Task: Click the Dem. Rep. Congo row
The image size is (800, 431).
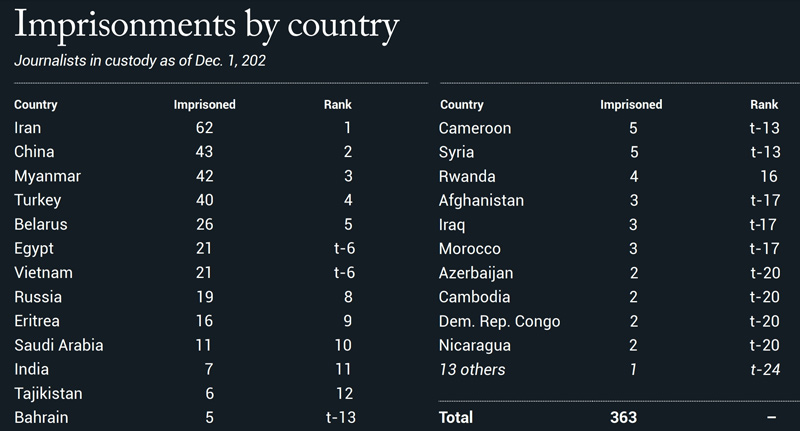Action: point(610,321)
